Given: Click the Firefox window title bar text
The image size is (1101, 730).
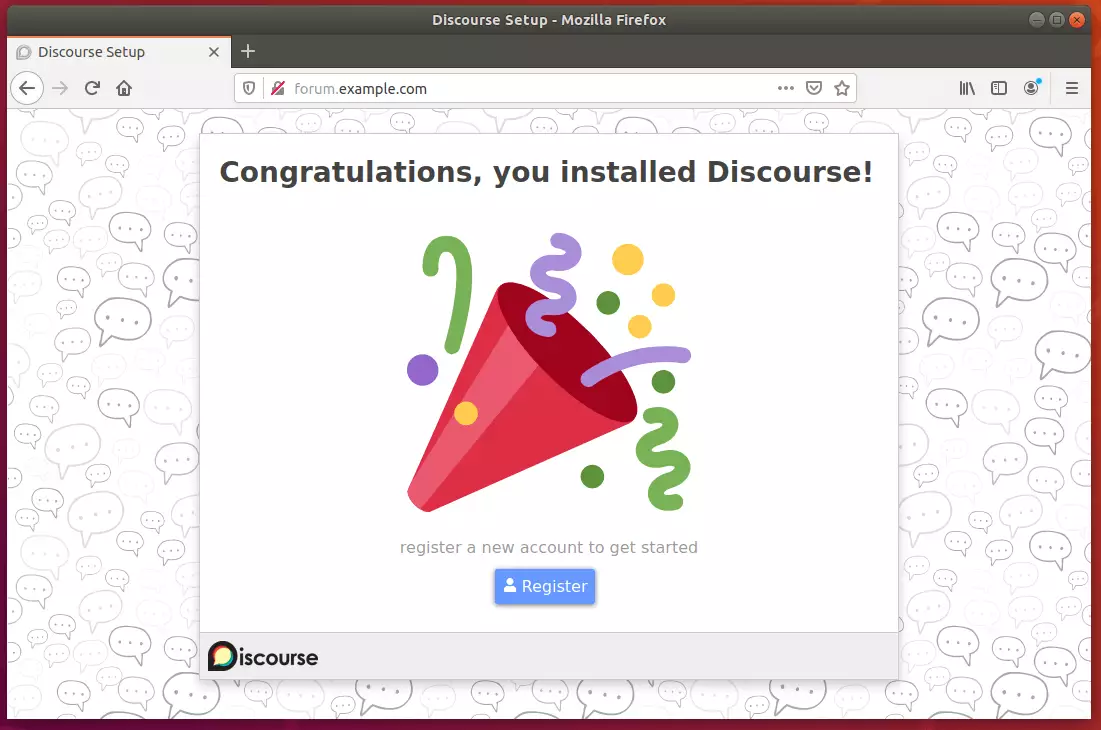Looking at the screenshot, I should 549,20.
